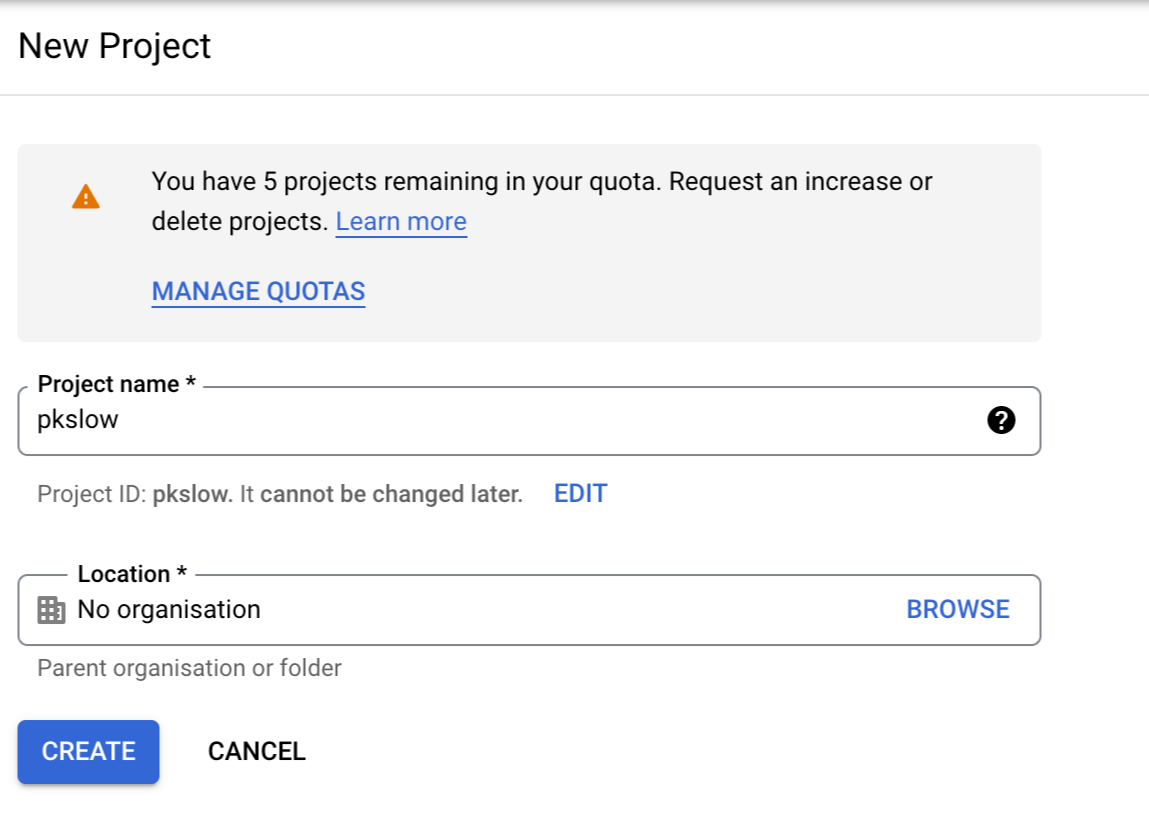Click BROWSE to choose a location

[957, 610]
